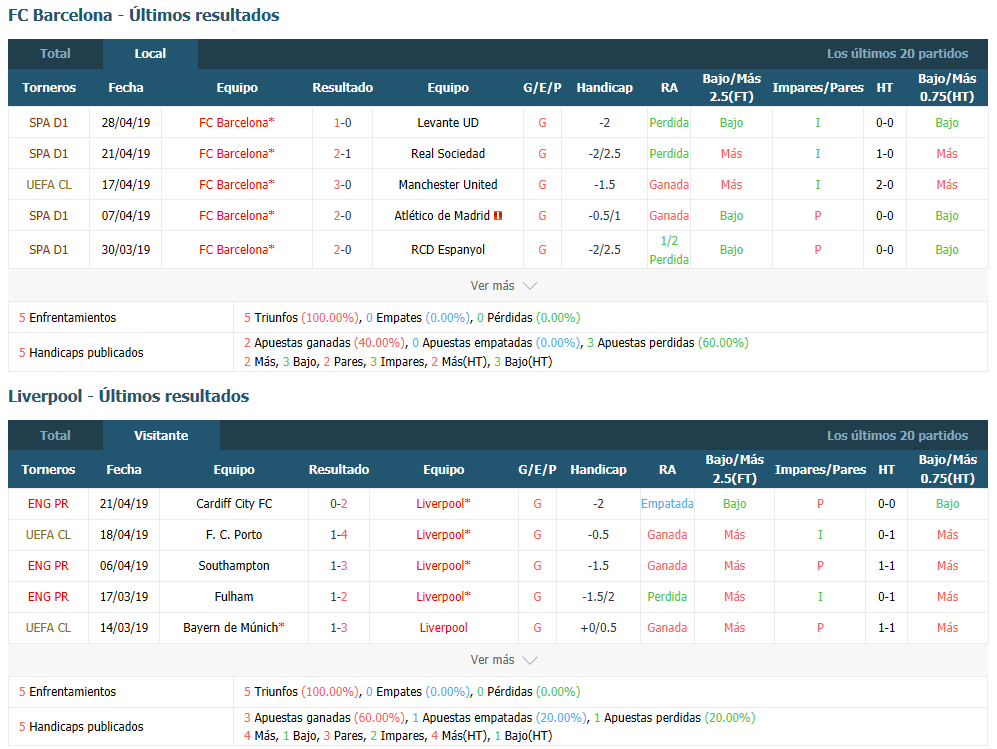Click handicap -0.5/1 in Atlético de Madrid row
This screenshot has width=997, height=749.
coord(604,216)
